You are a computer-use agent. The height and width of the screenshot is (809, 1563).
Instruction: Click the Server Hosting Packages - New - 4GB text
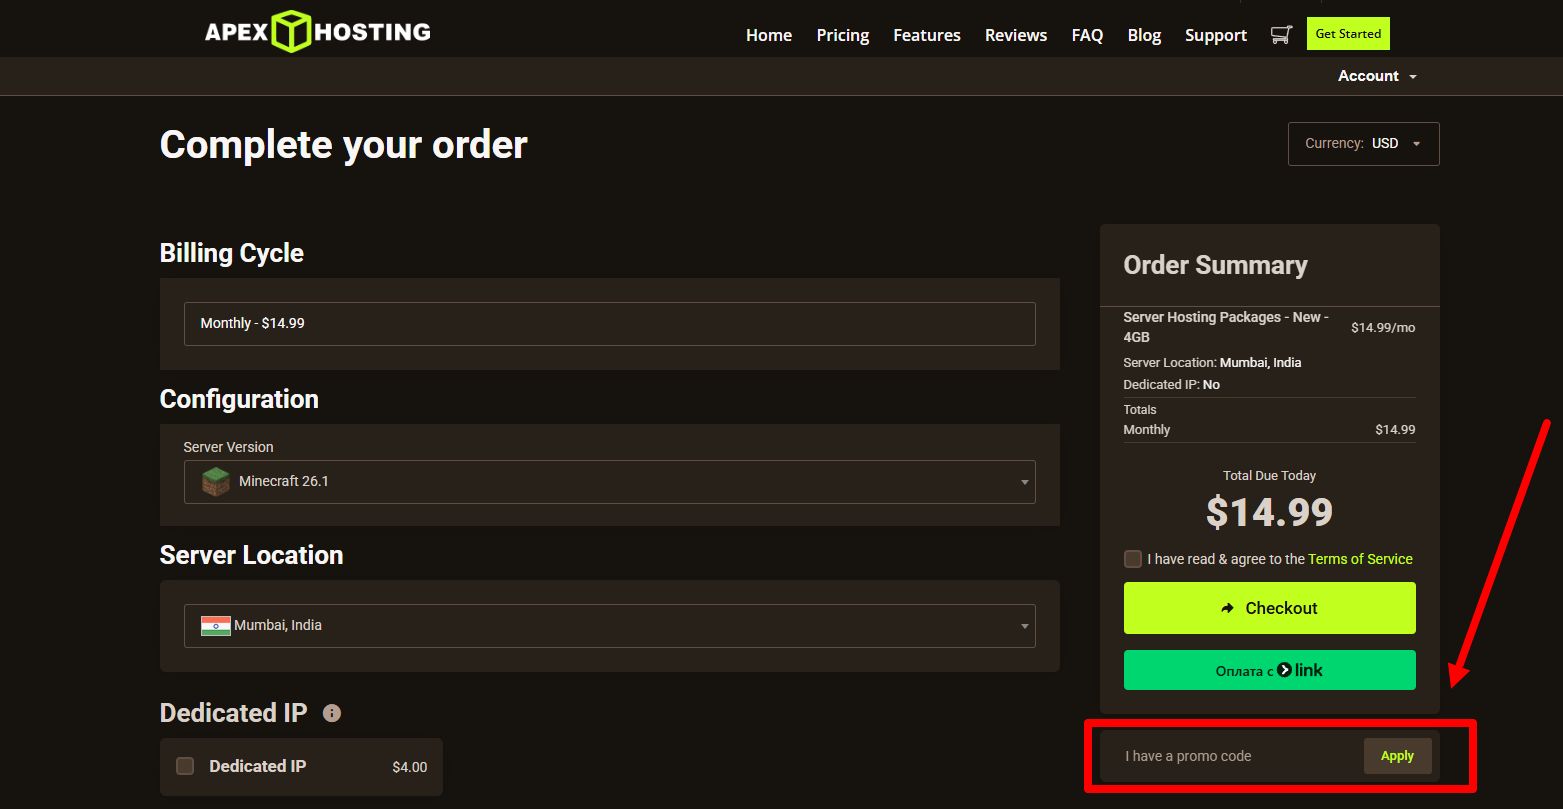[x=1226, y=327]
